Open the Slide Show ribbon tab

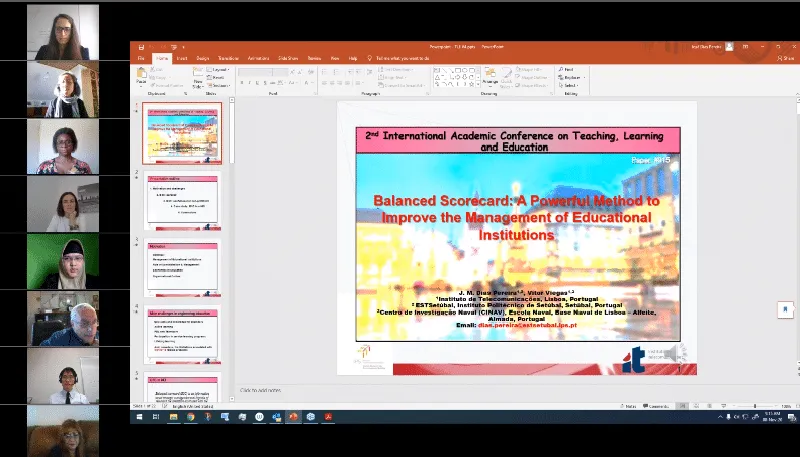point(288,58)
